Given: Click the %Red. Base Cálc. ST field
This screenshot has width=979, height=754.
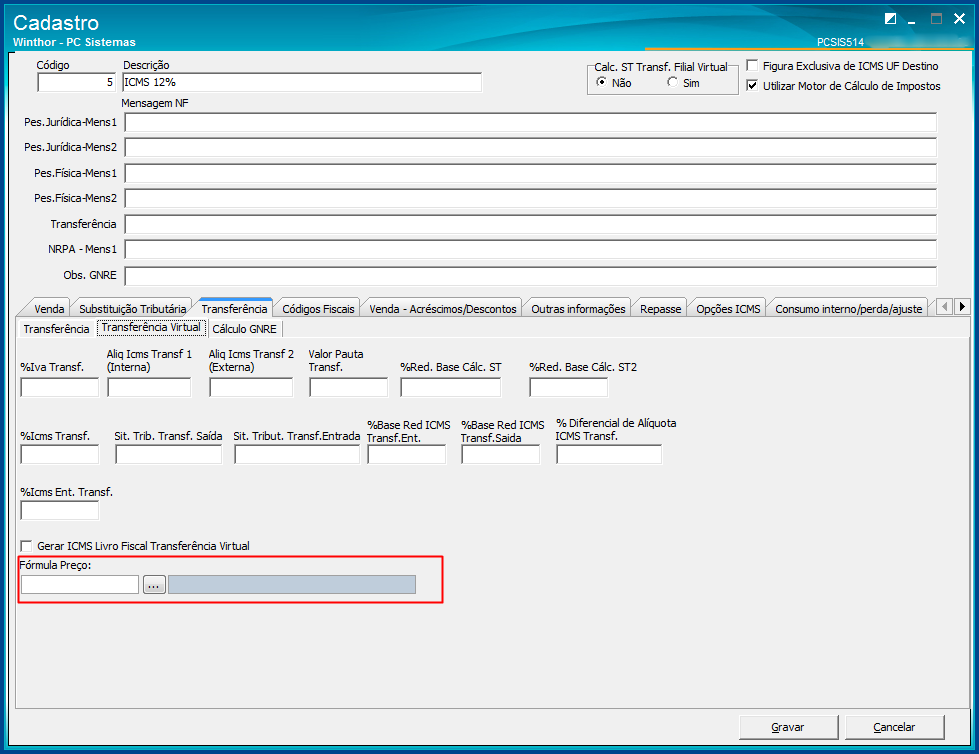Looking at the screenshot, I should pos(450,387).
